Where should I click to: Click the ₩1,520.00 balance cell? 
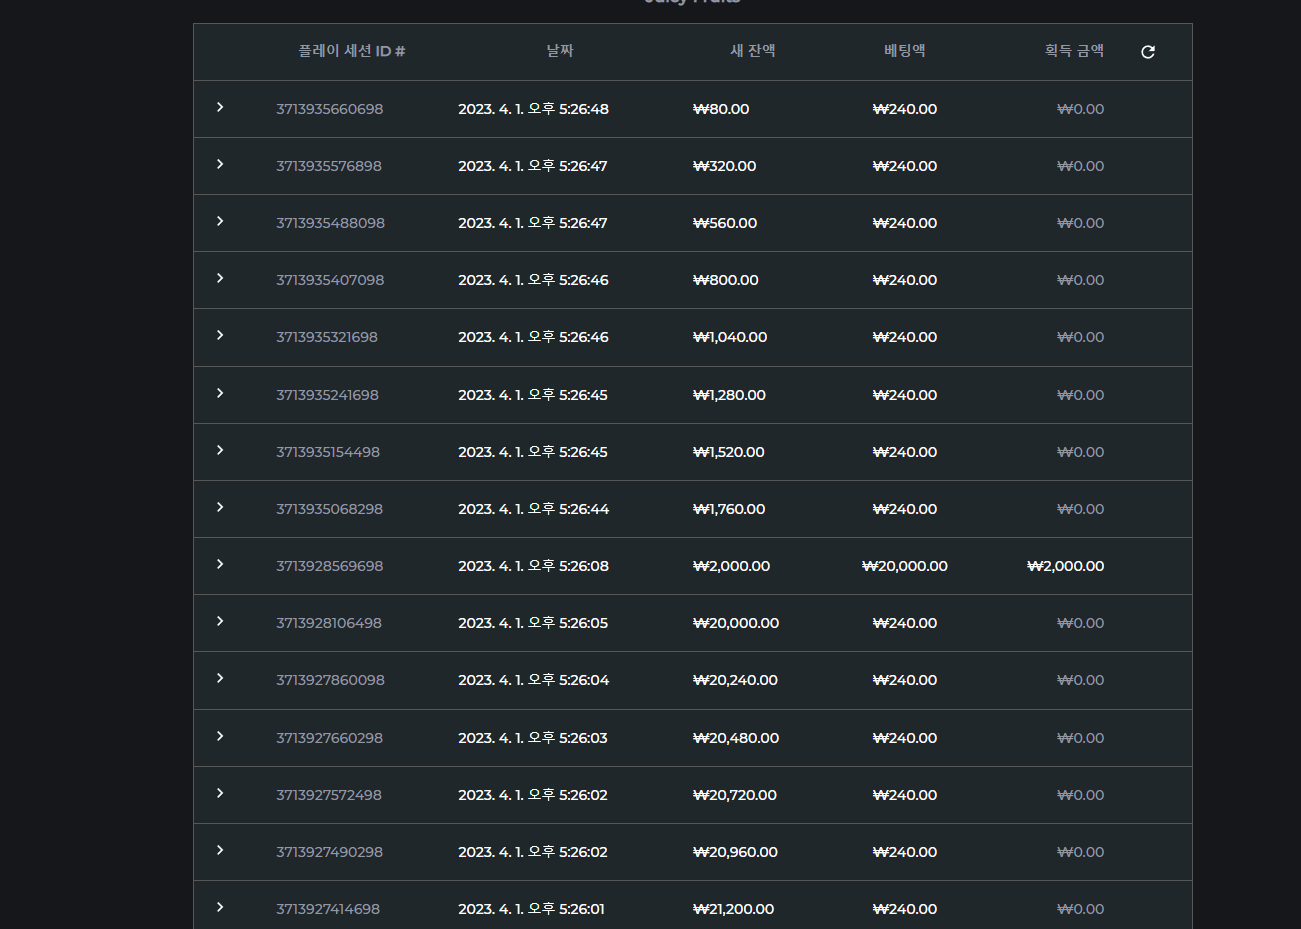[729, 452]
